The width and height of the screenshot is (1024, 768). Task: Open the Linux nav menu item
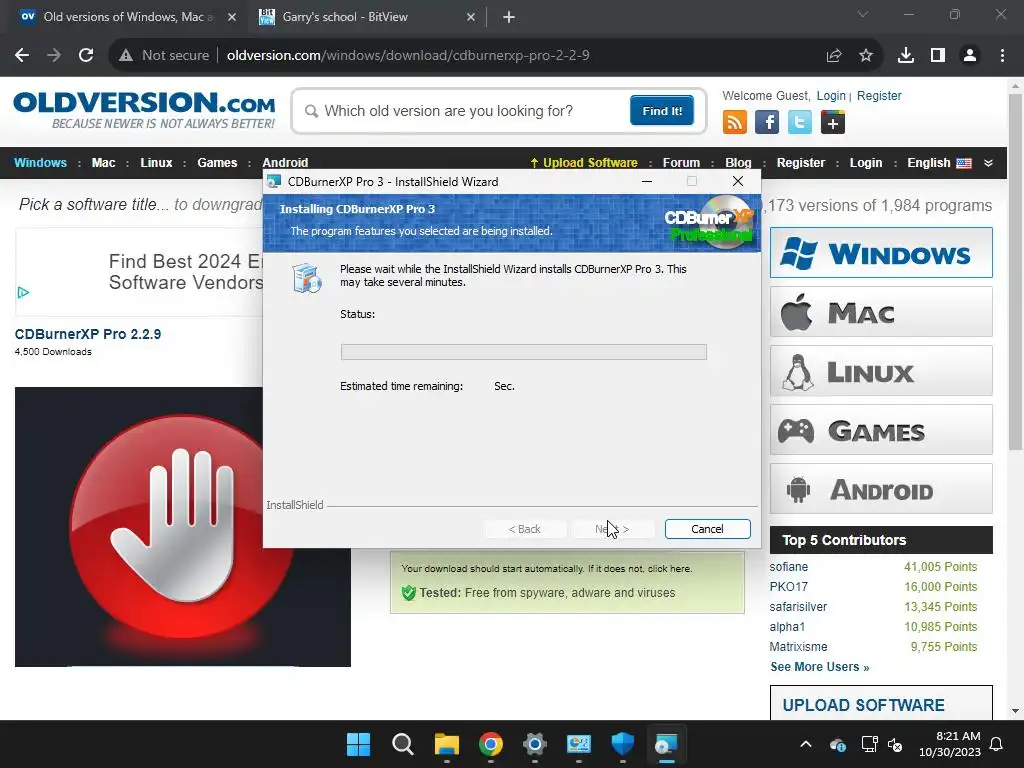click(x=156, y=163)
